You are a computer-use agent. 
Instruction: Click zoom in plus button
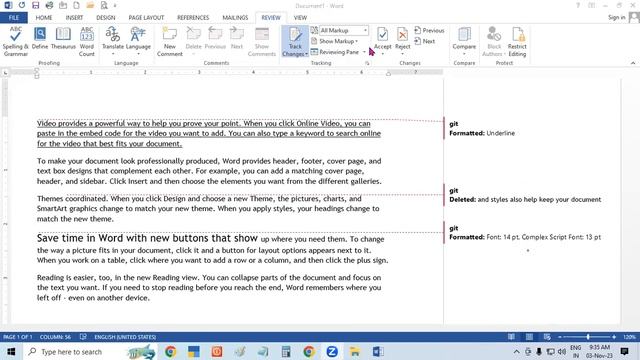click(614, 337)
